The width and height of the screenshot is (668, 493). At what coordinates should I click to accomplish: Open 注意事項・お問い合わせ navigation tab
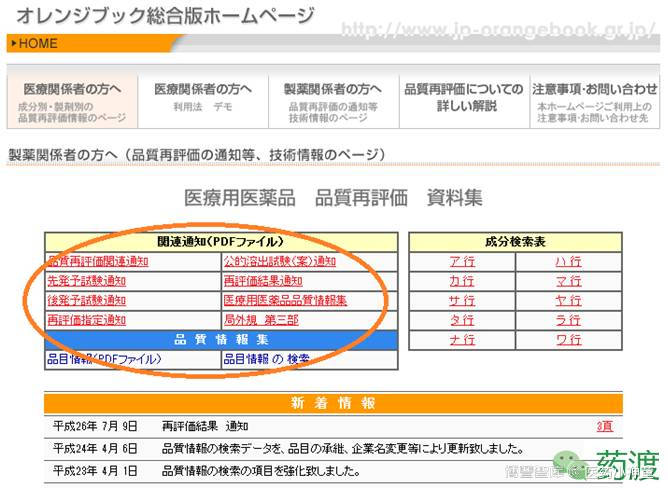pos(595,101)
